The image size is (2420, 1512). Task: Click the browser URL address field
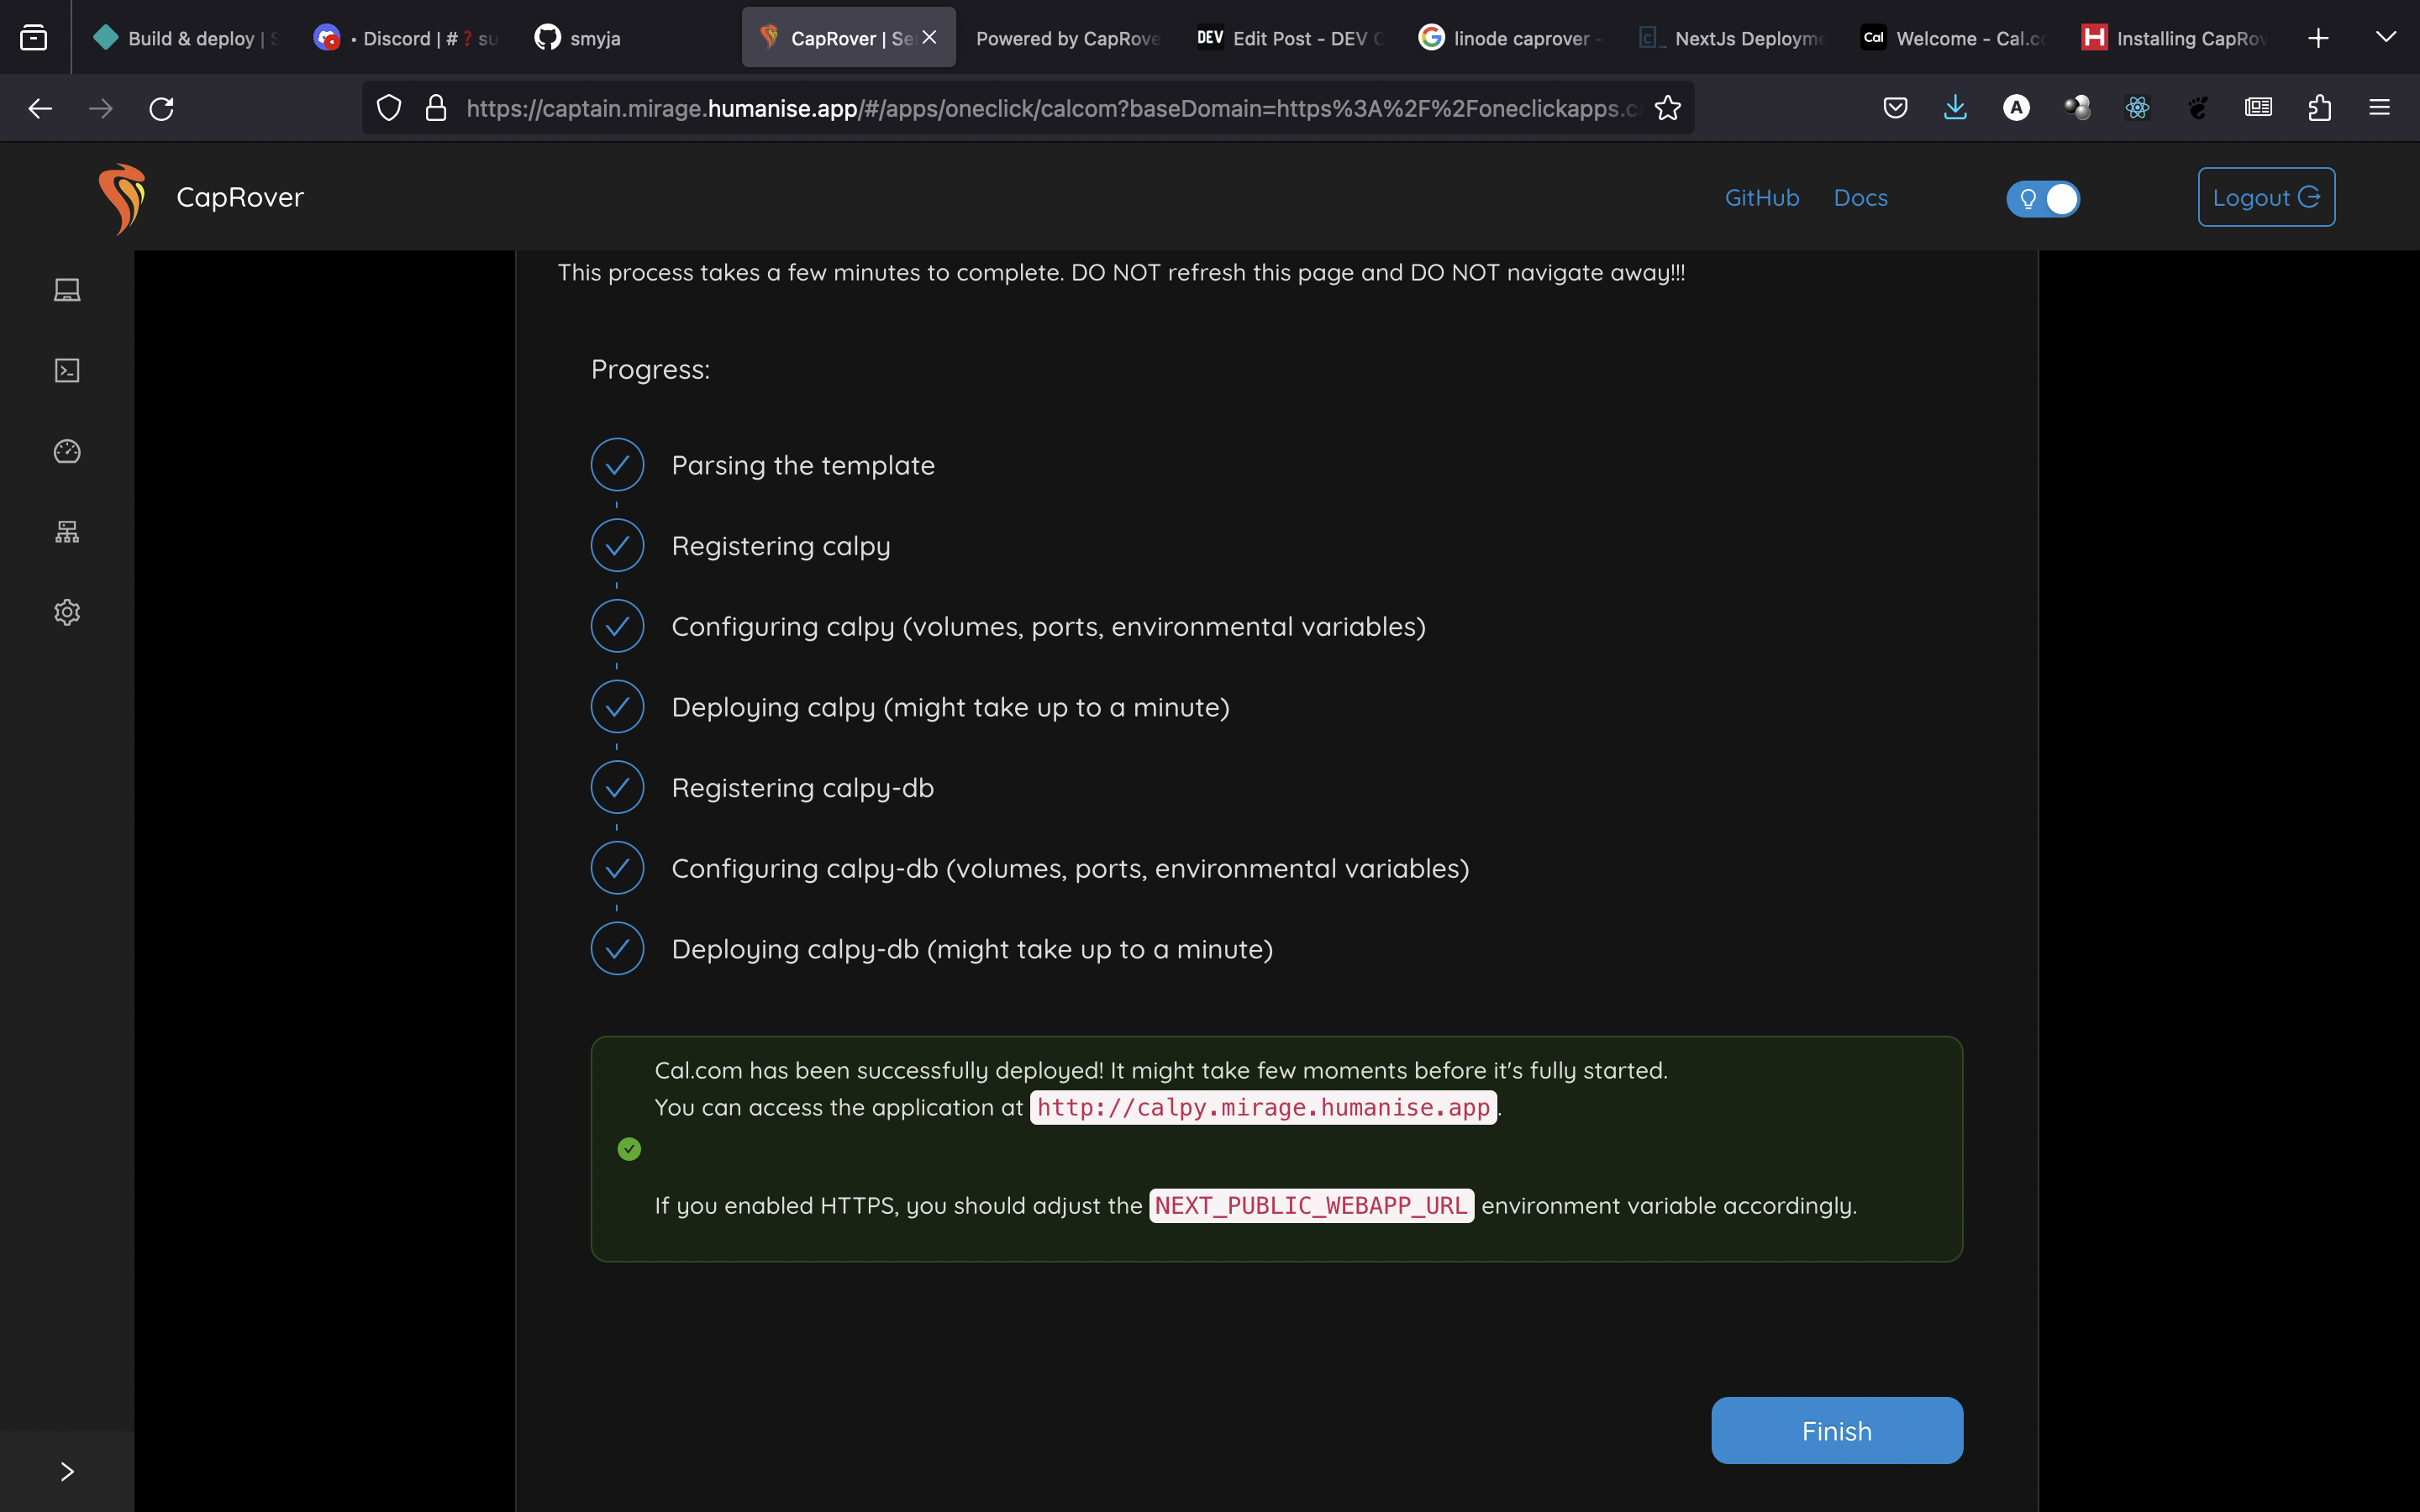(x=1050, y=108)
